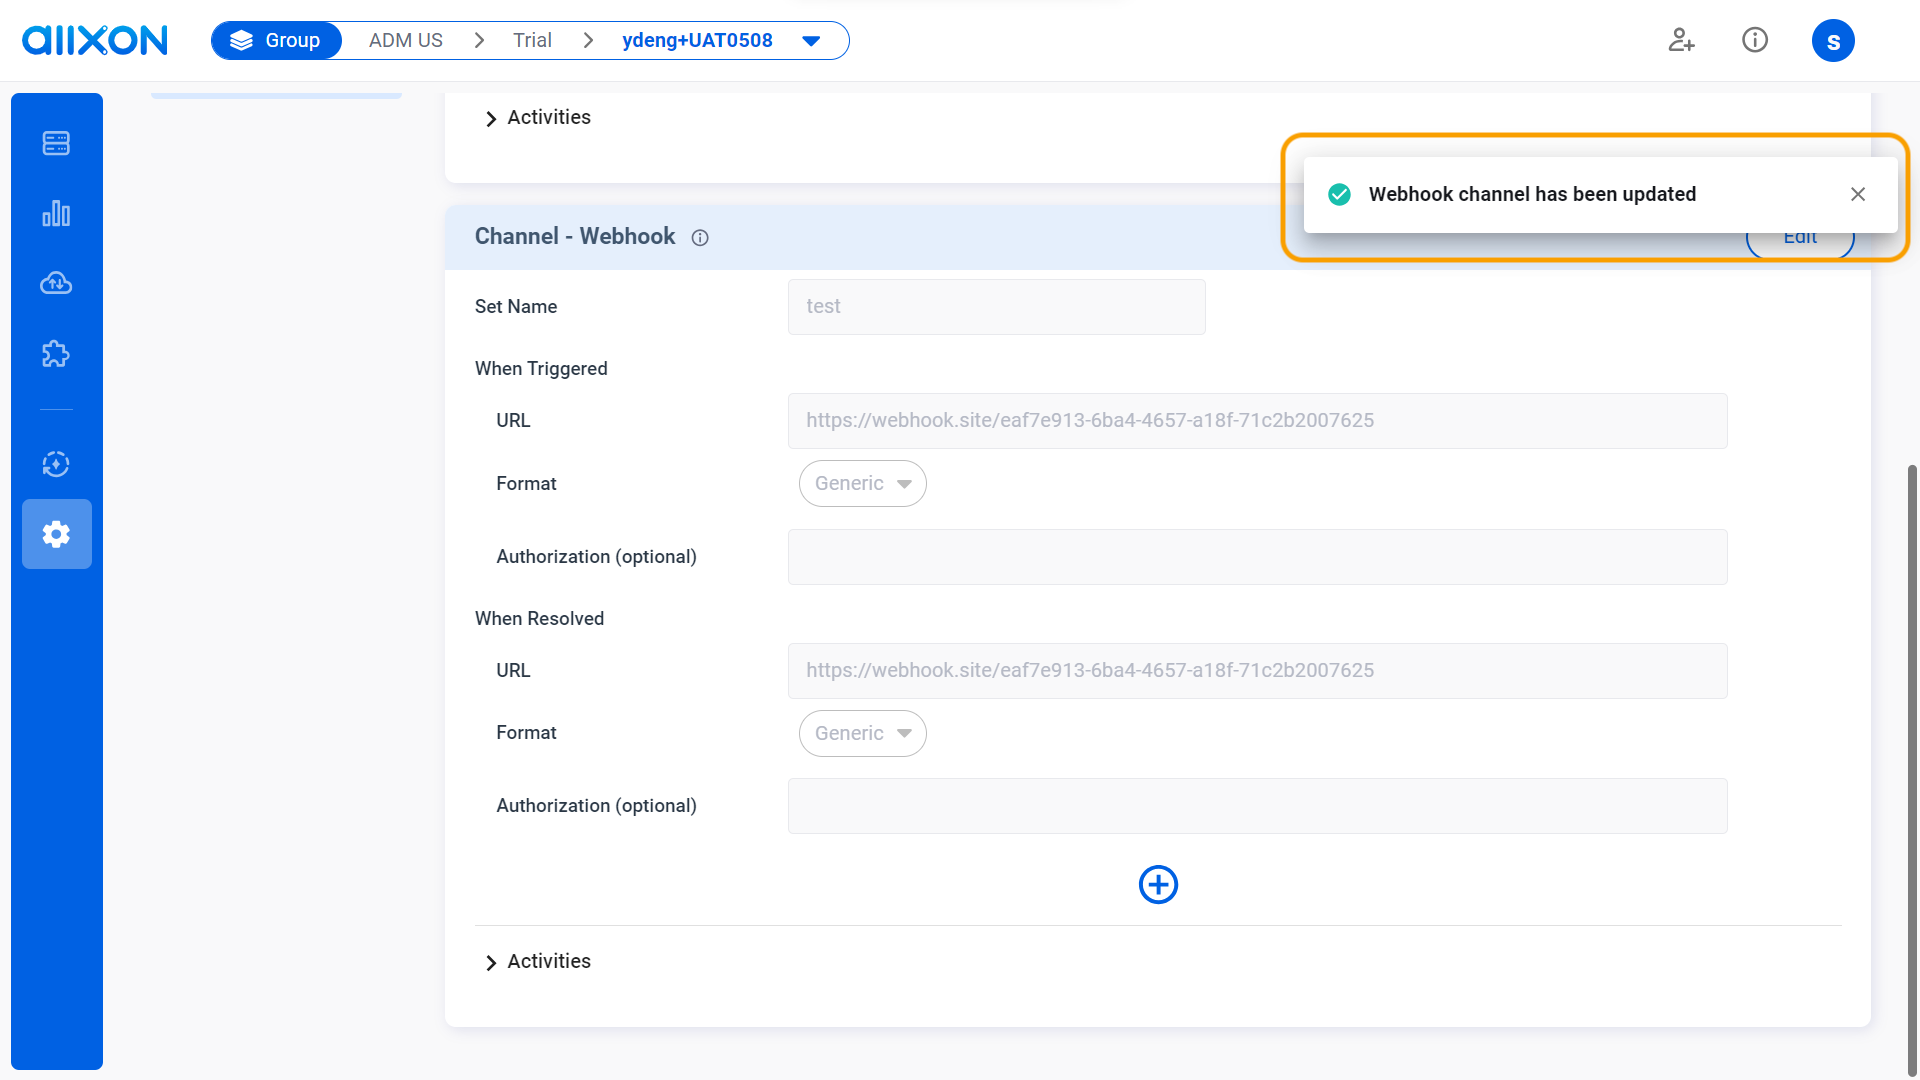Open the When Resolved Format dropdown
Viewport: 1920px width, 1080px height.
coord(862,733)
